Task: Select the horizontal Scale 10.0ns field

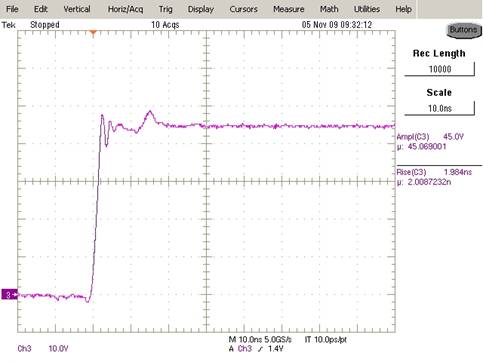Action: click(439, 108)
